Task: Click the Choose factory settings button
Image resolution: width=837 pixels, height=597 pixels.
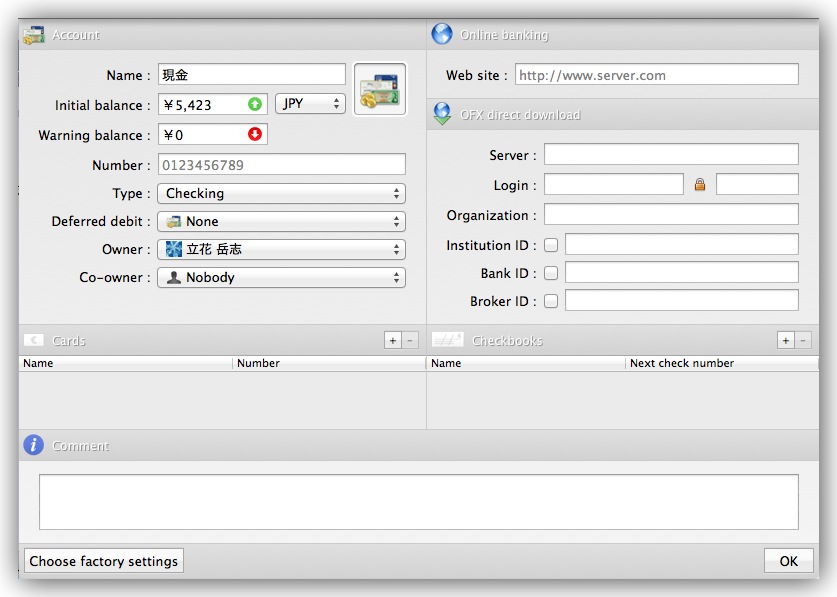Action: [104, 561]
